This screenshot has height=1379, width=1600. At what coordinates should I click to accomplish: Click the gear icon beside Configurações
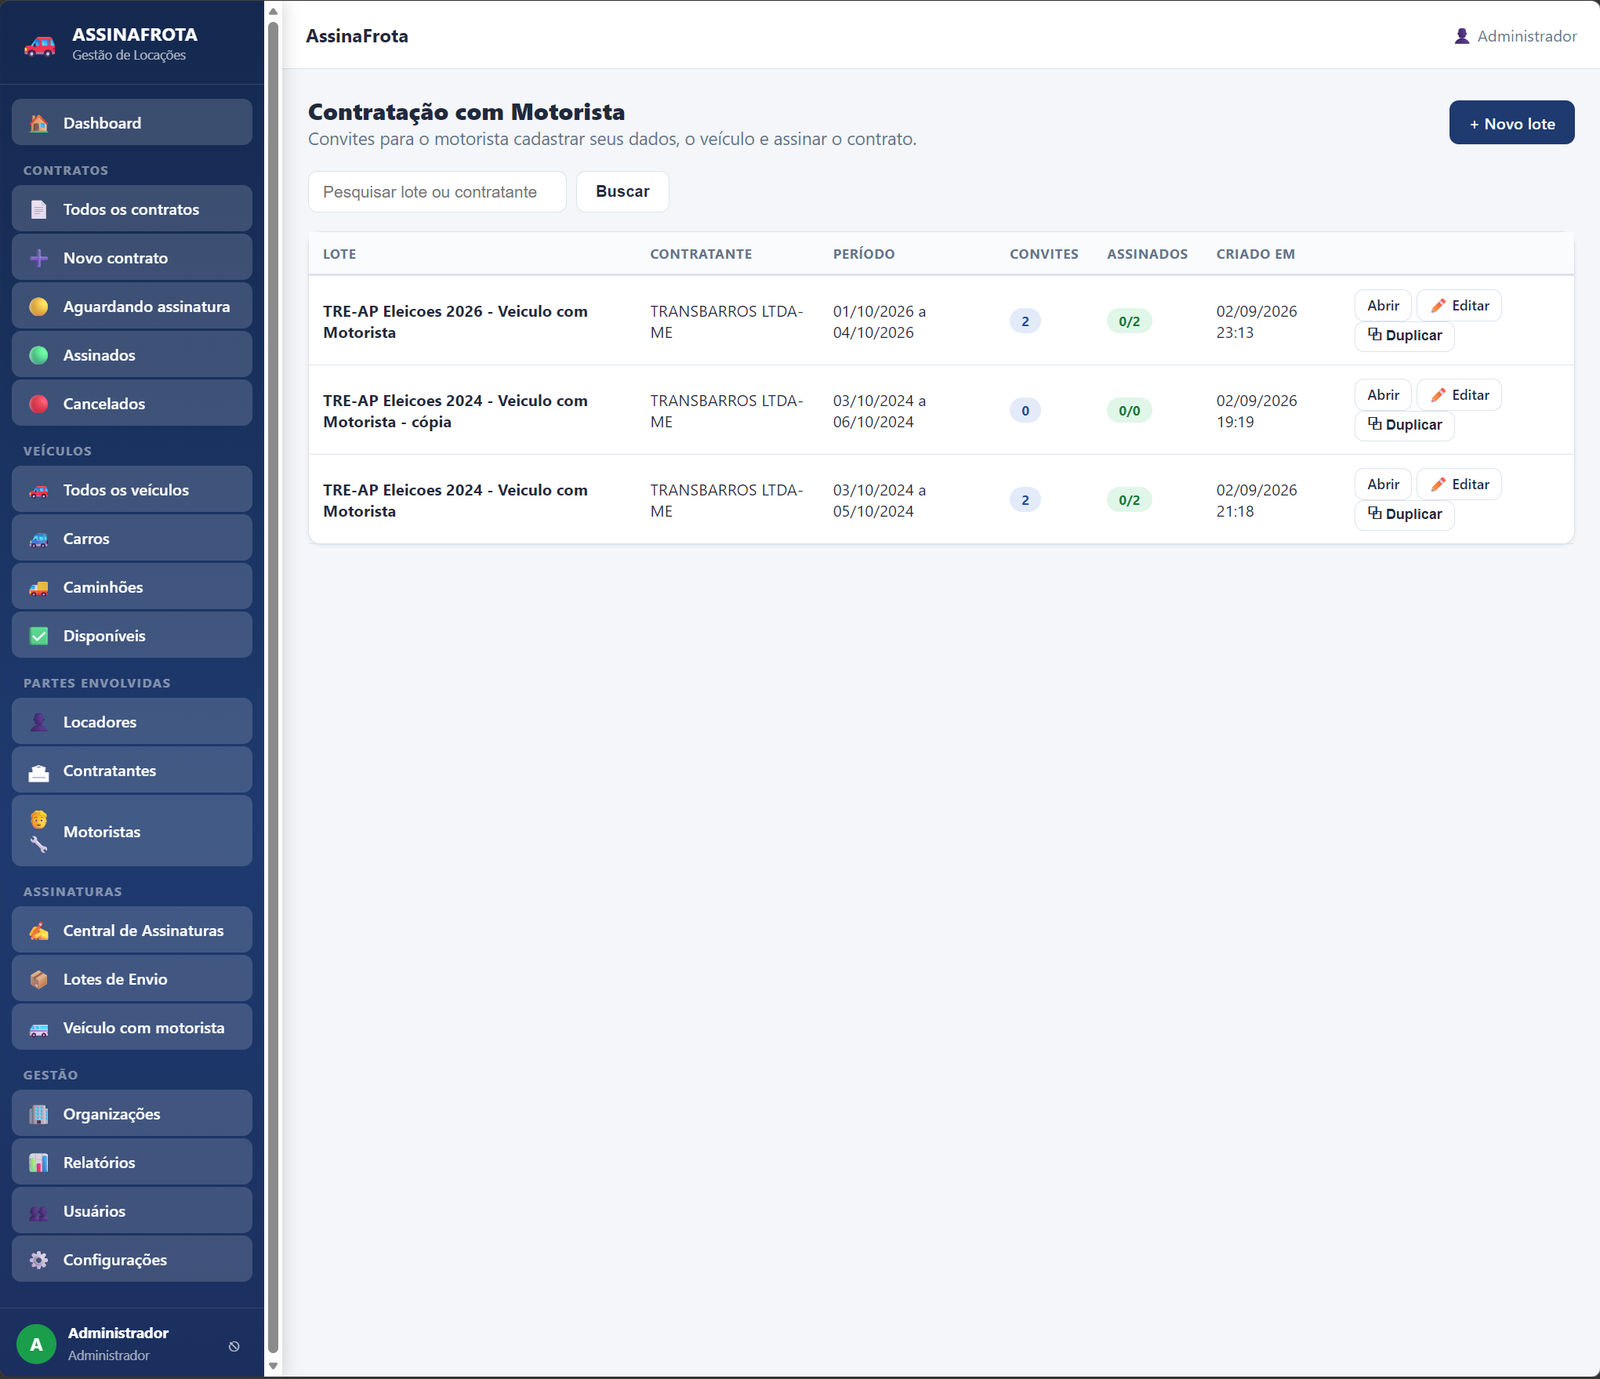pos(39,1260)
